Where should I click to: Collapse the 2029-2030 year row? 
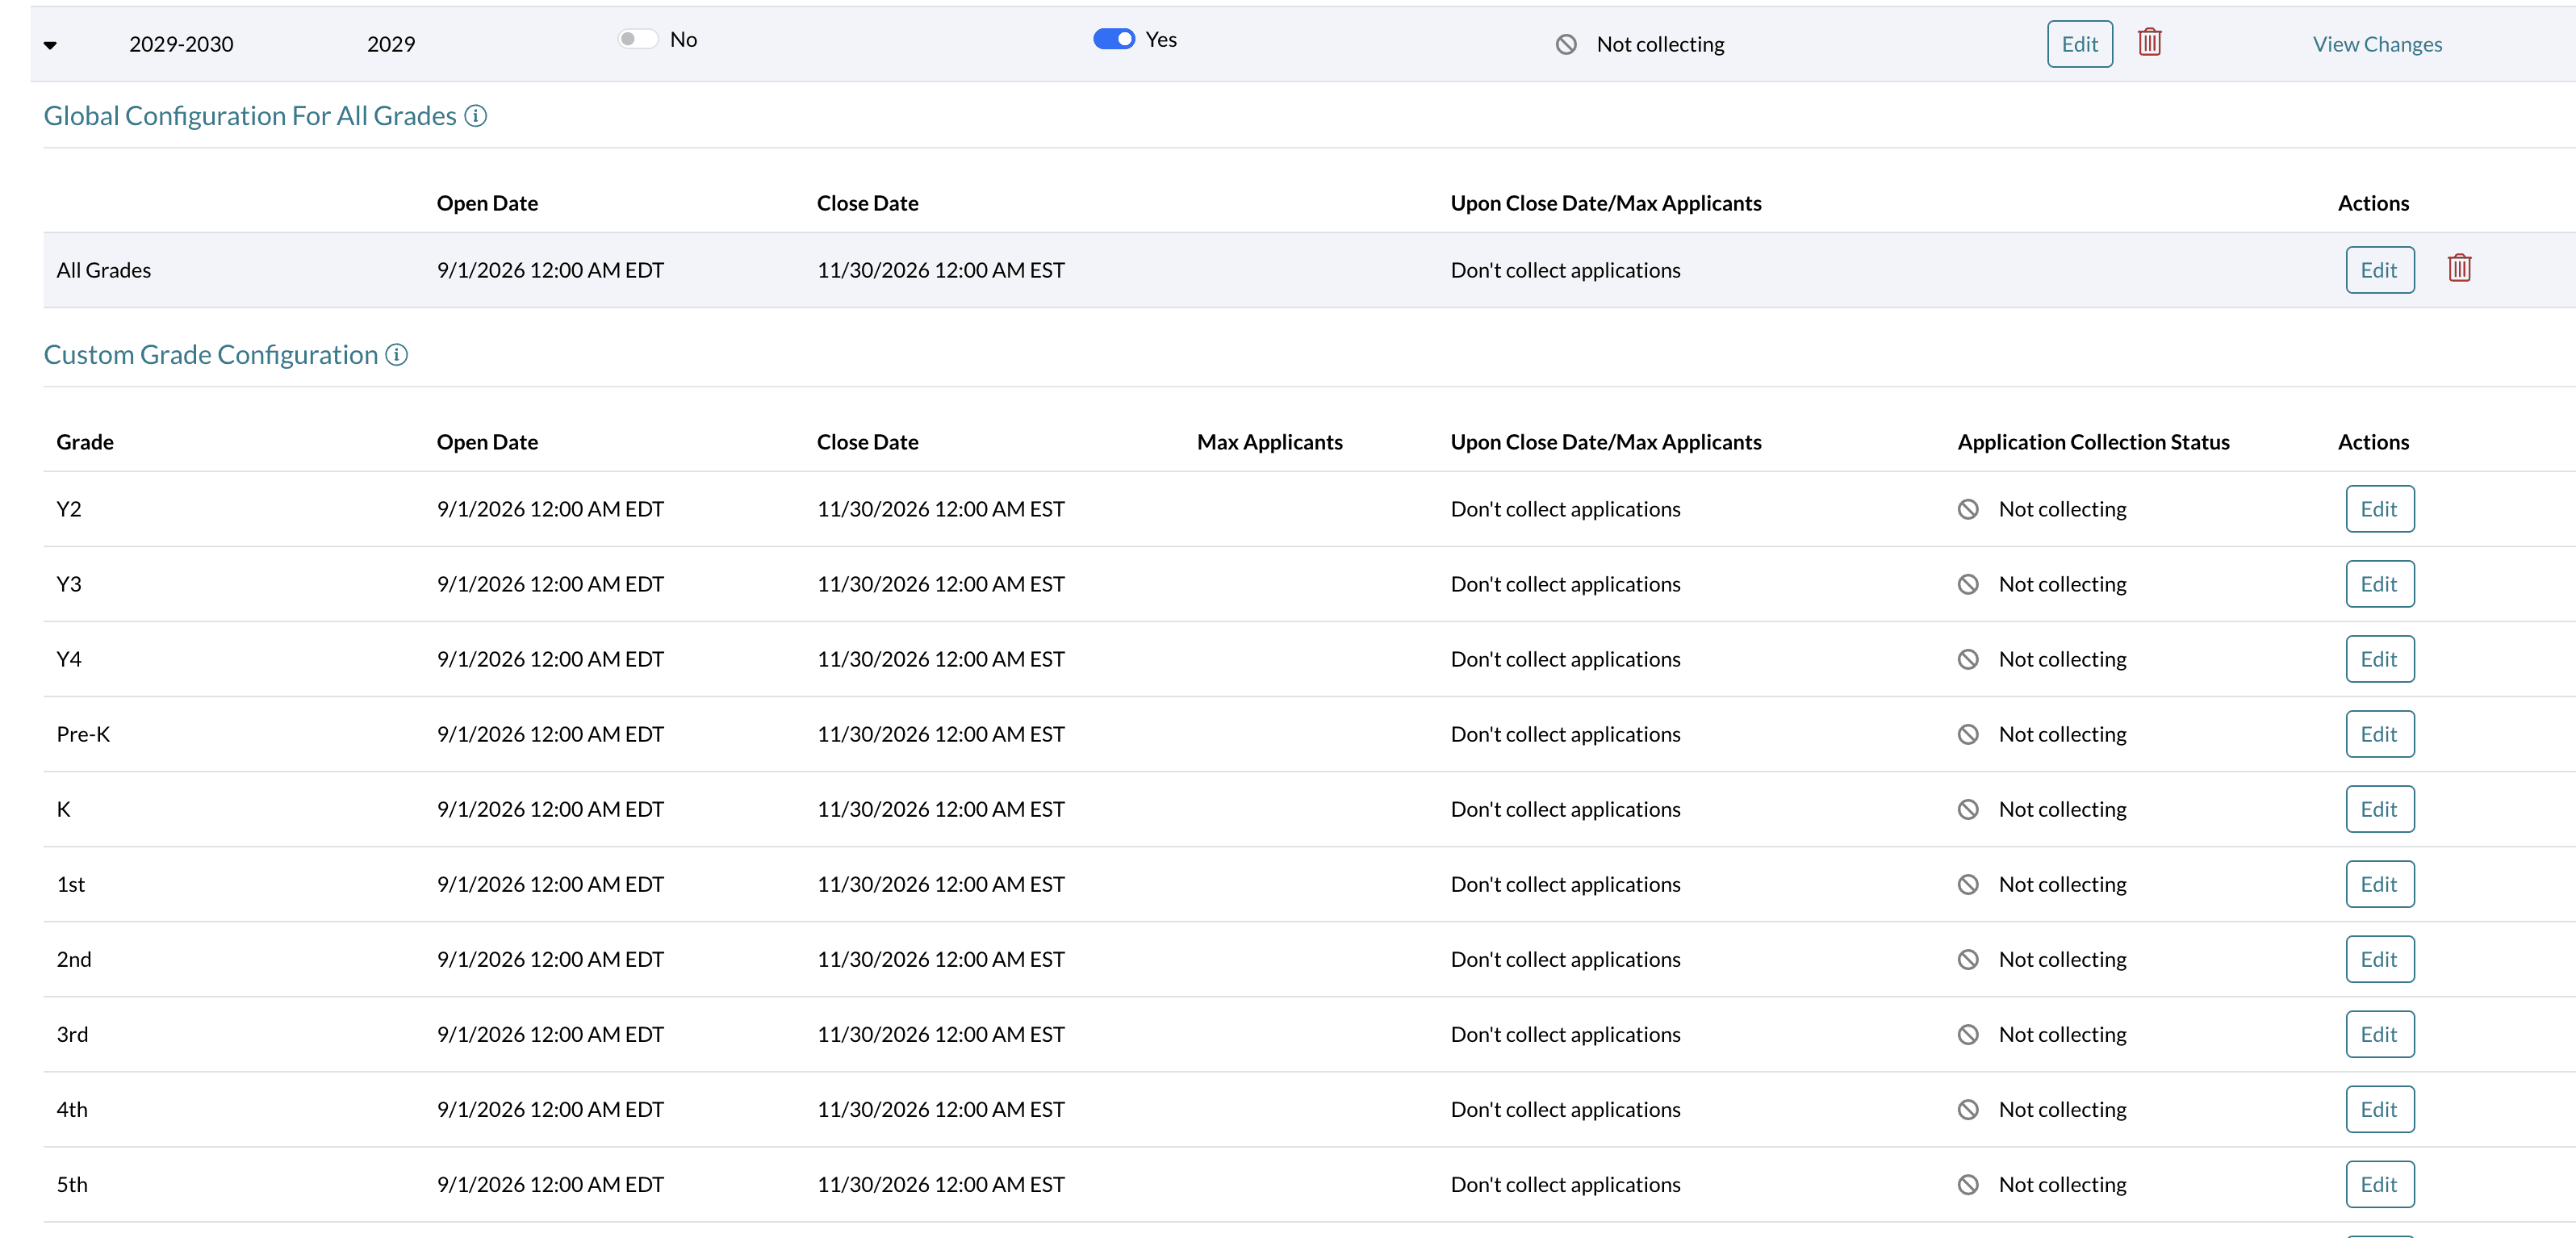point(50,45)
